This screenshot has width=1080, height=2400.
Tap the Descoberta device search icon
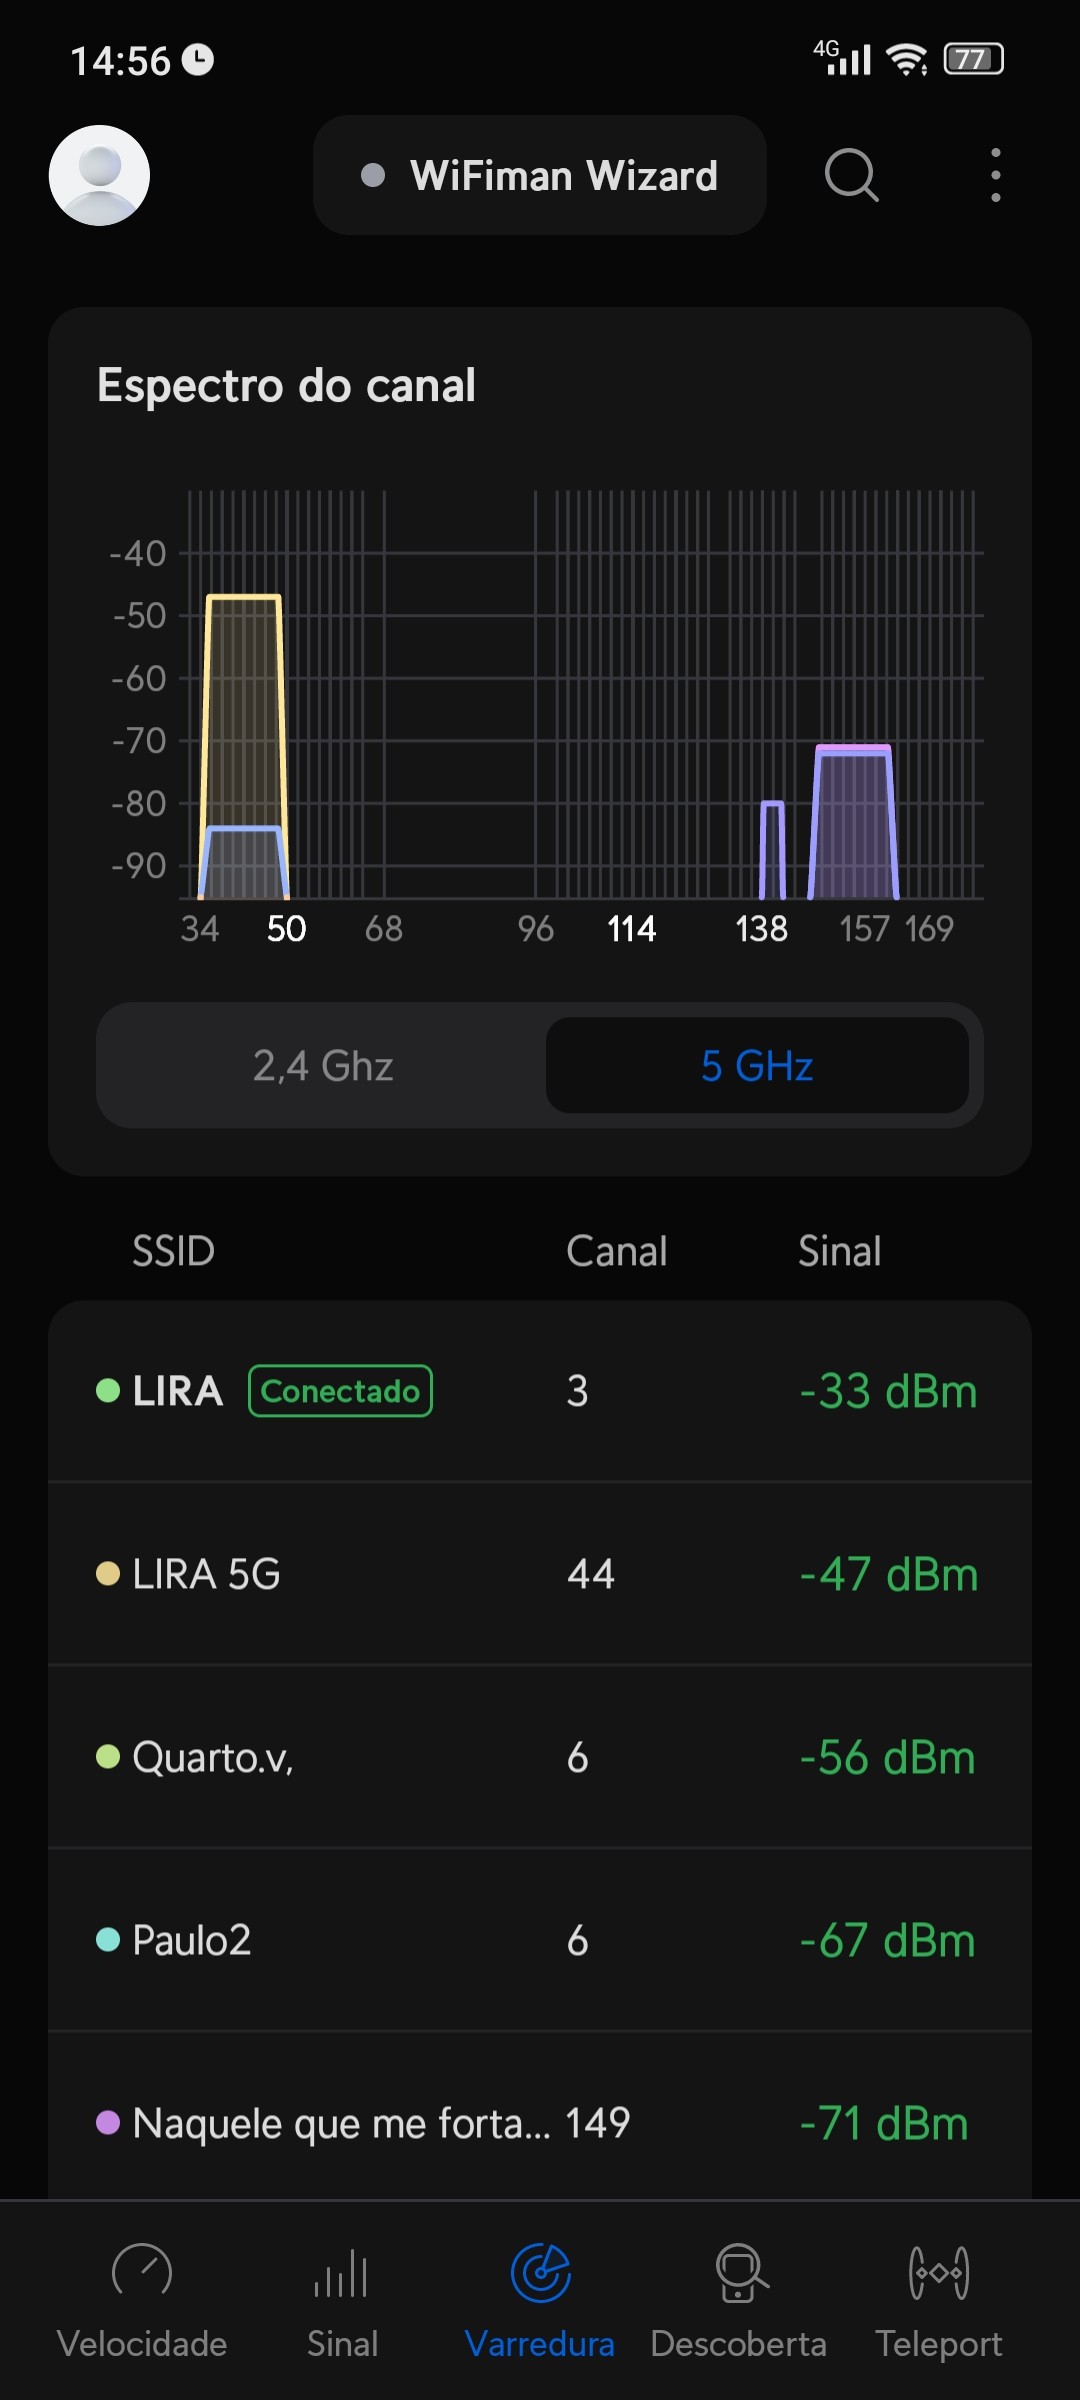tap(740, 2272)
